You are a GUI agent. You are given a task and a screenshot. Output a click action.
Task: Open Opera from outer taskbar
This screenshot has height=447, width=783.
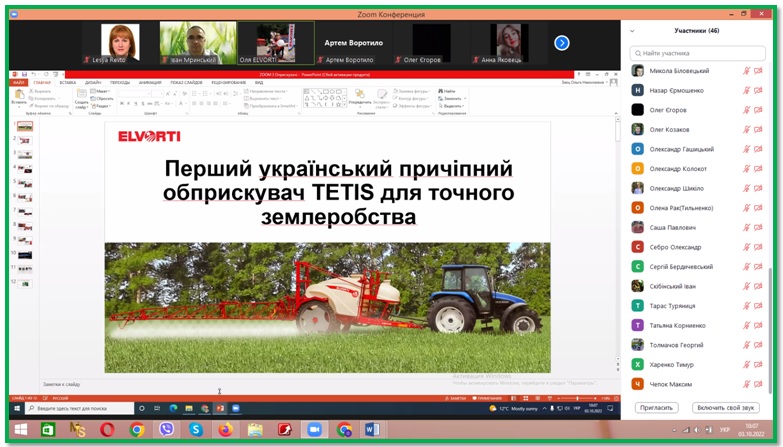pos(107,429)
